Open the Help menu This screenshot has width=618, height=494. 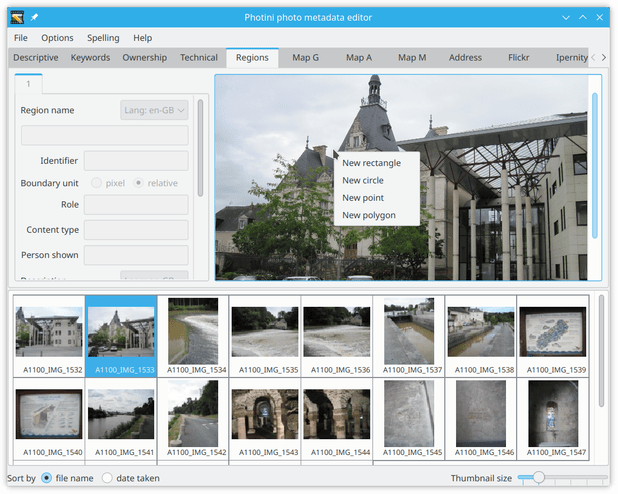coord(142,38)
